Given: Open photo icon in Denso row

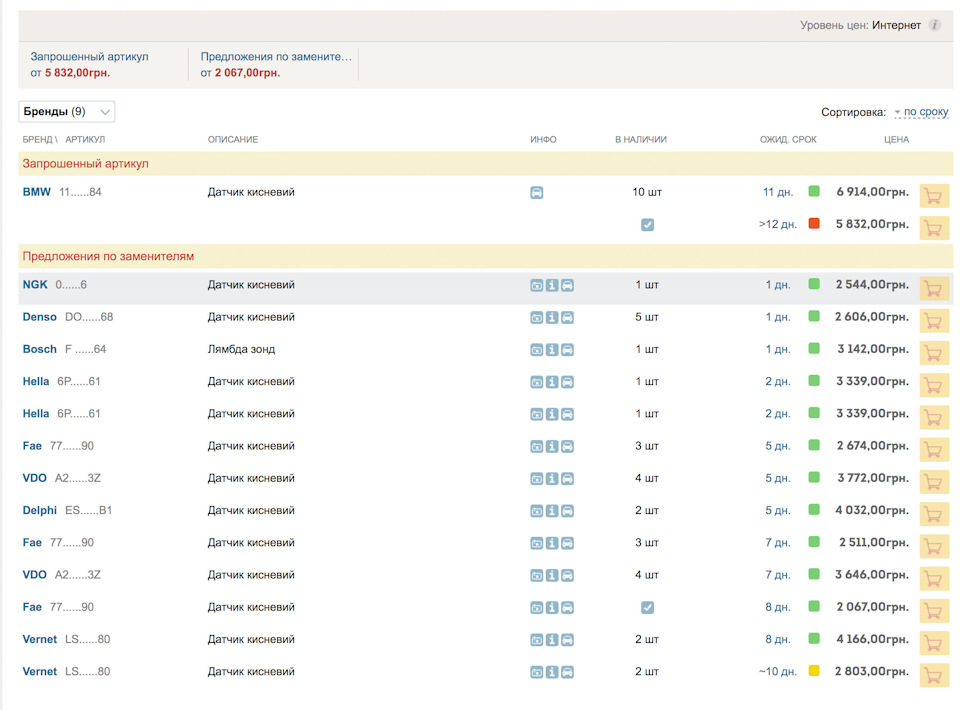Looking at the screenshot, I should tap(536, 318).
